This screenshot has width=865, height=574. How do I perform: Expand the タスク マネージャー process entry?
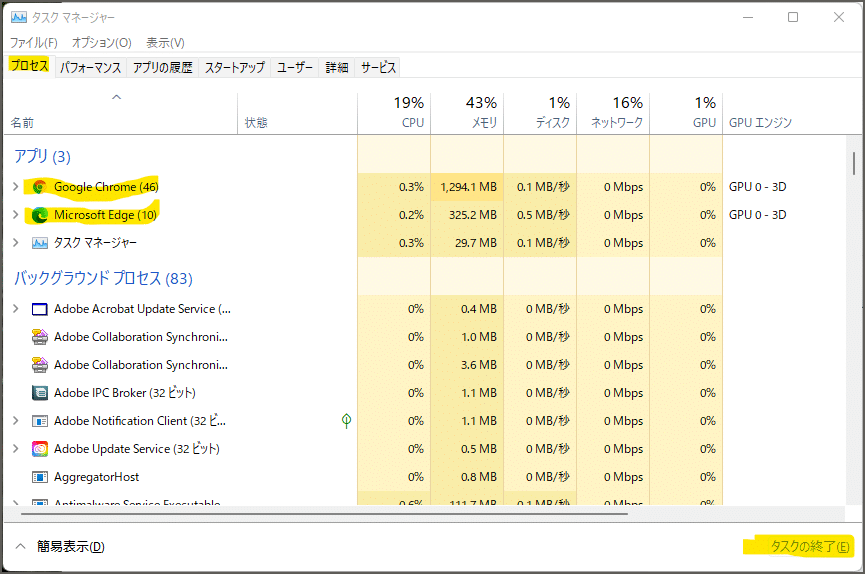click(15, 243)
